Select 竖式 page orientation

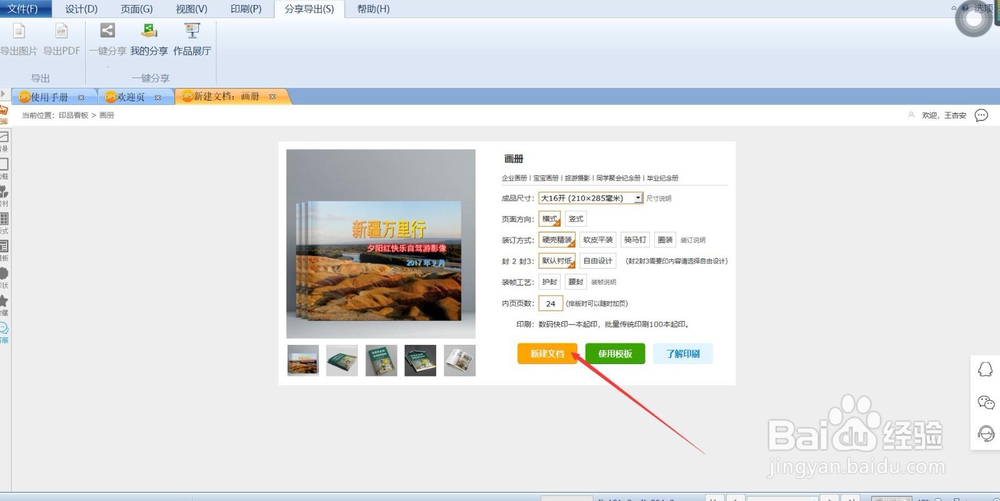click(x=576, y=219)
